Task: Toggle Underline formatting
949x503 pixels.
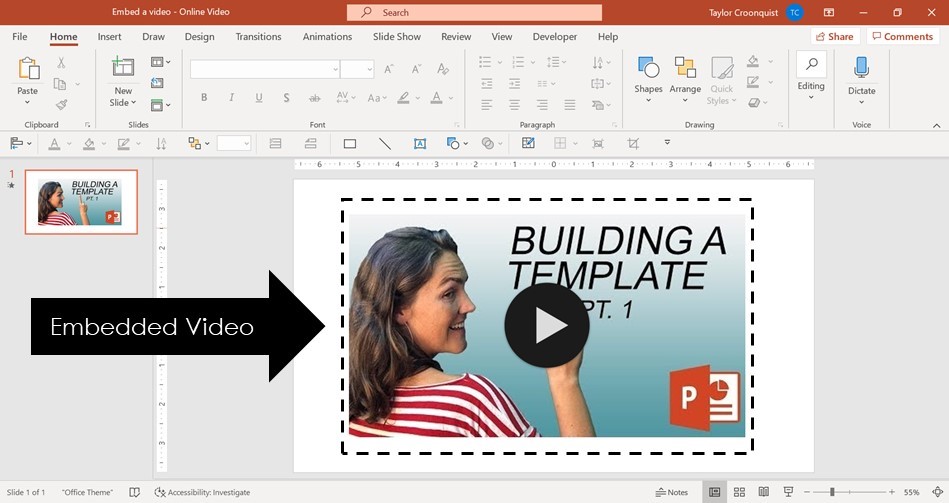Action: pos(259,98)
